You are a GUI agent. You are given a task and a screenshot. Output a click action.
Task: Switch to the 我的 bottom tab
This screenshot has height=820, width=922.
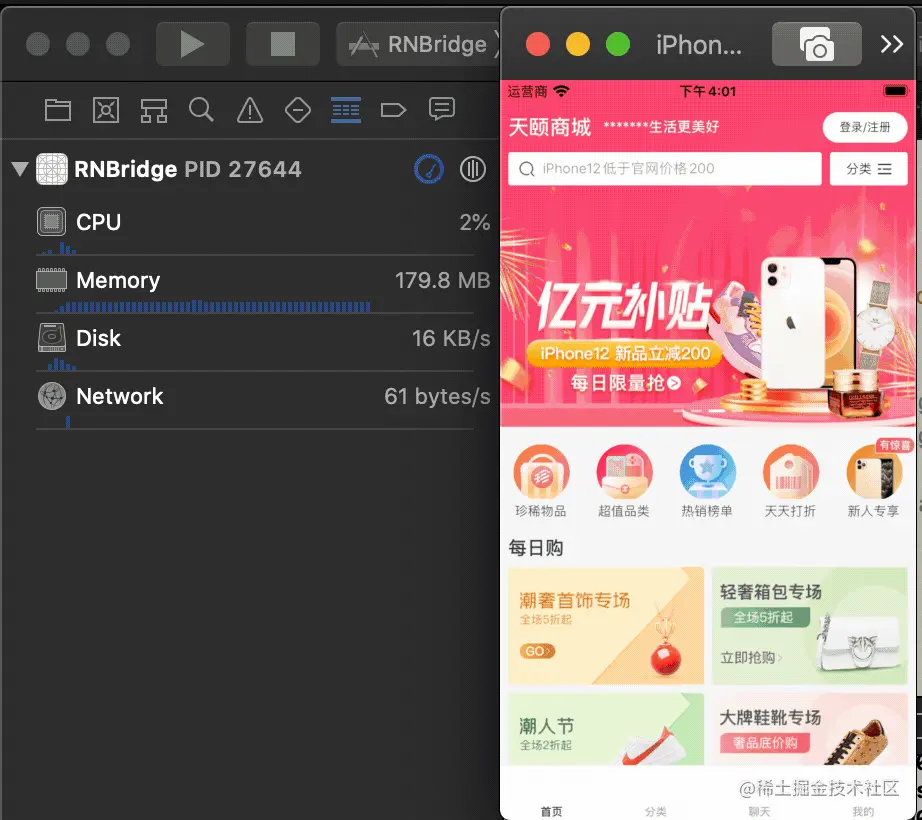pos(863,811)
